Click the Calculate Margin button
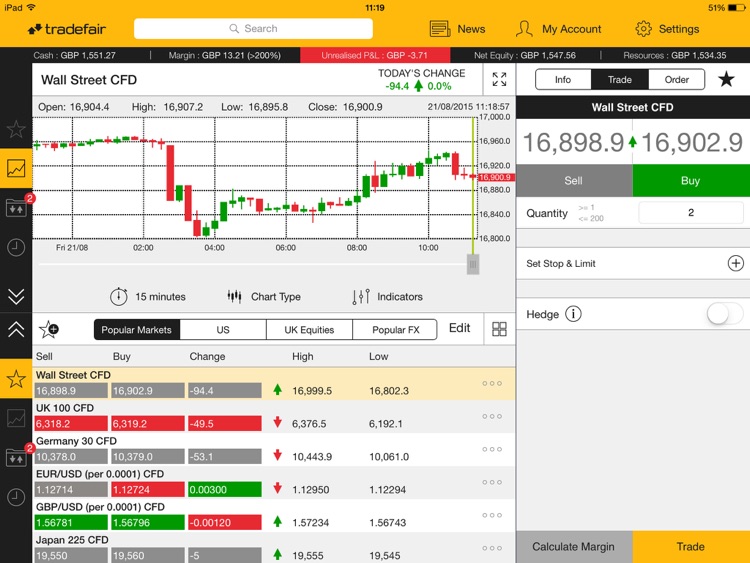 574,547
